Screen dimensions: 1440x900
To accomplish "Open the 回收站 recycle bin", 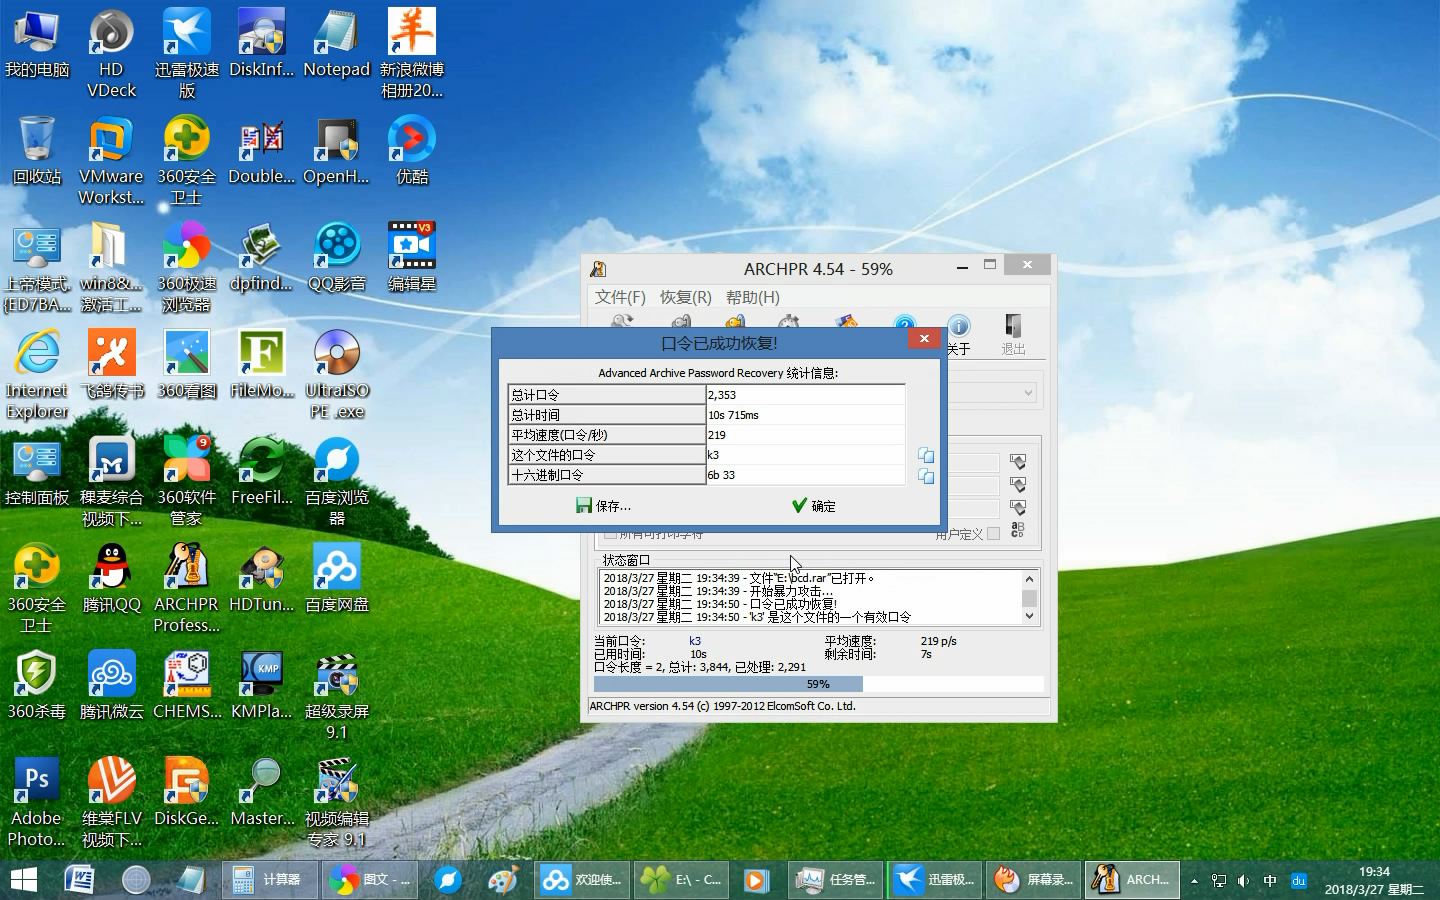I will [37, 152].
